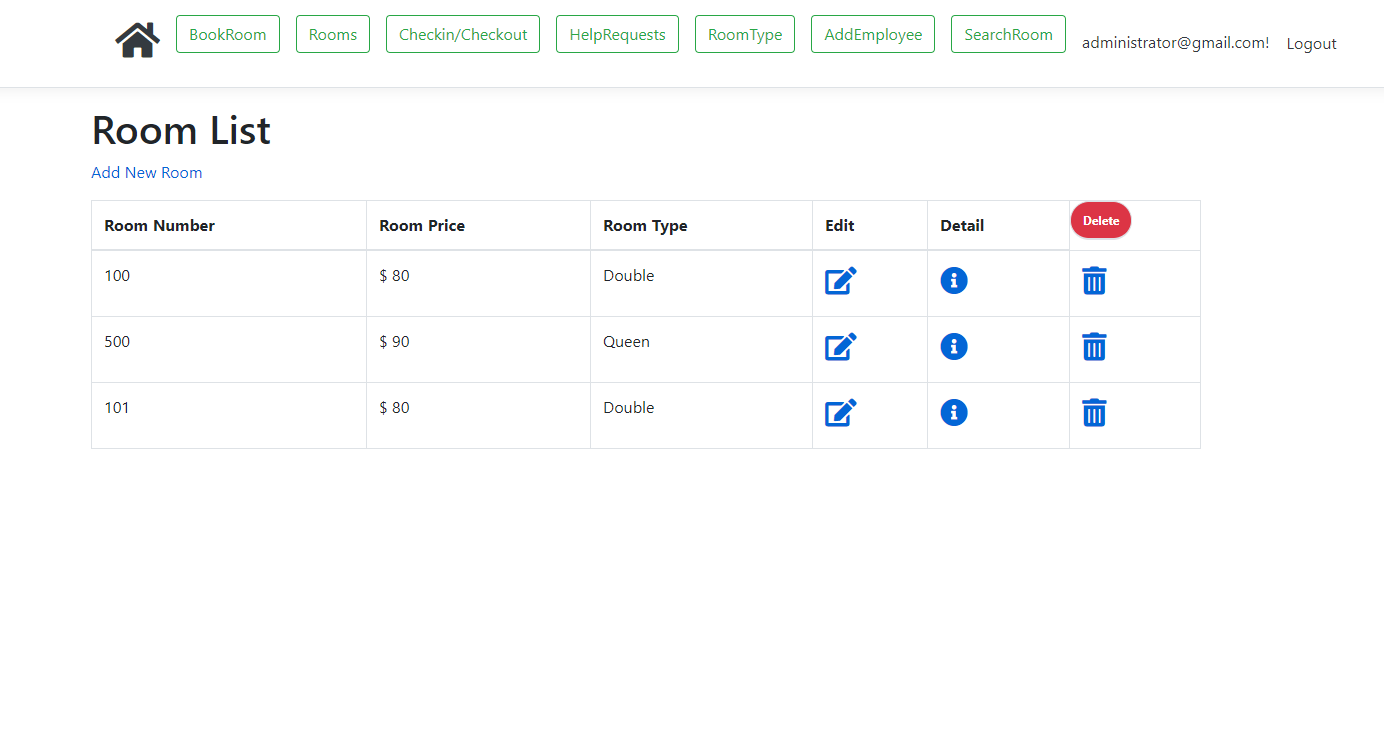
Task: Edit room 101 using the pencil icon
Action: point(840,412)
